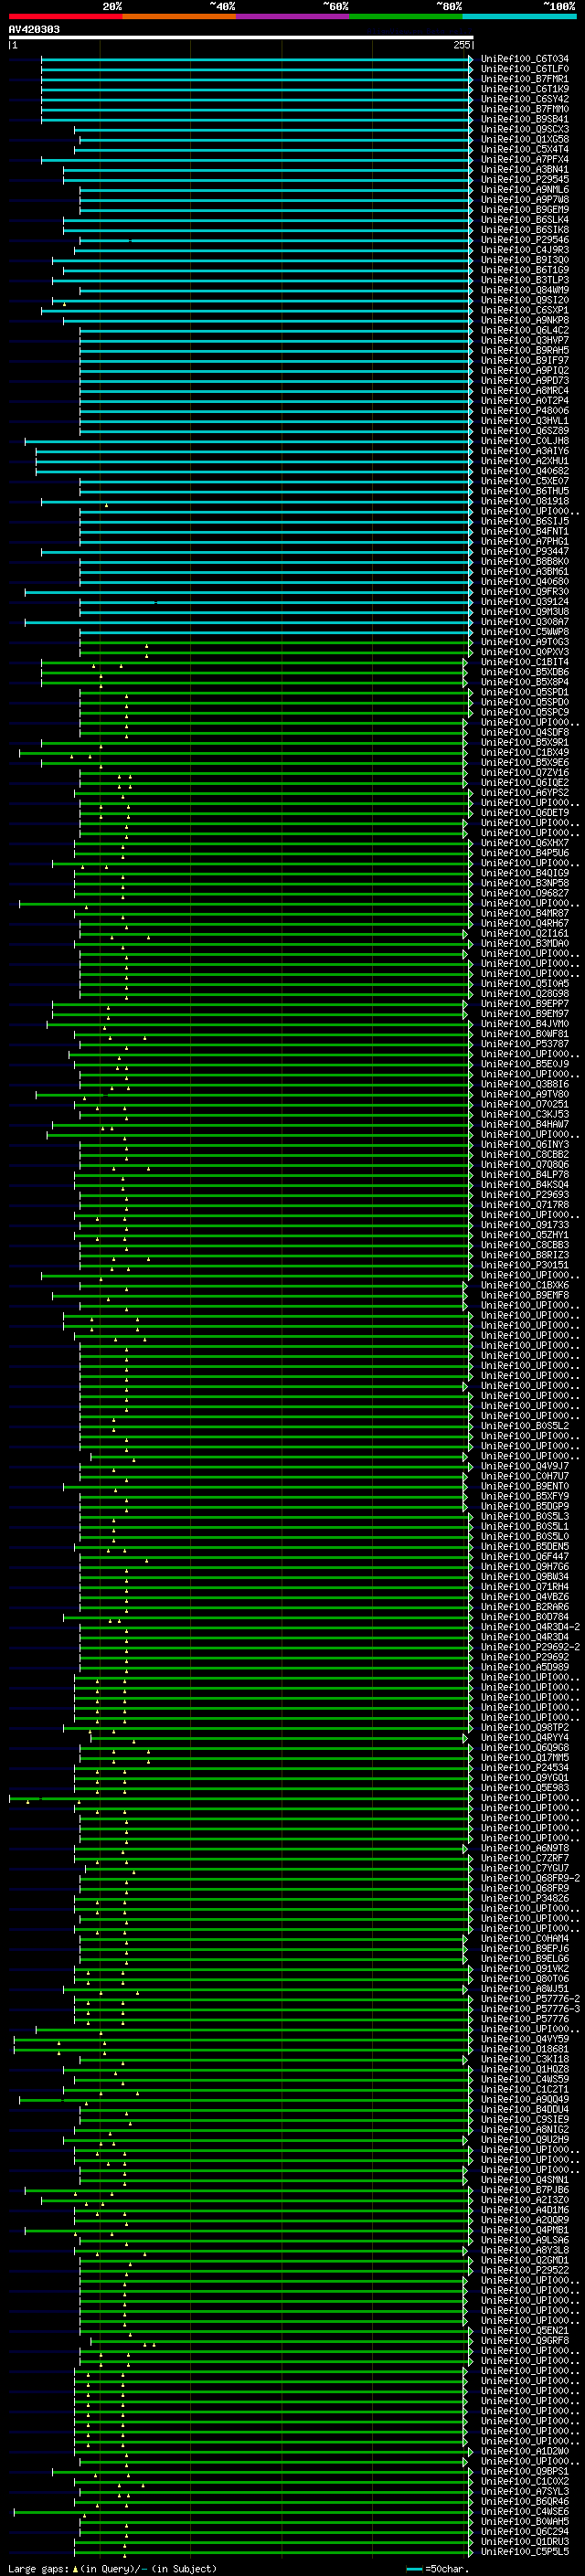Open hit UniRef100_B7FMR1
Viewport: 585px width, 2576px height.
click(524, 79)
